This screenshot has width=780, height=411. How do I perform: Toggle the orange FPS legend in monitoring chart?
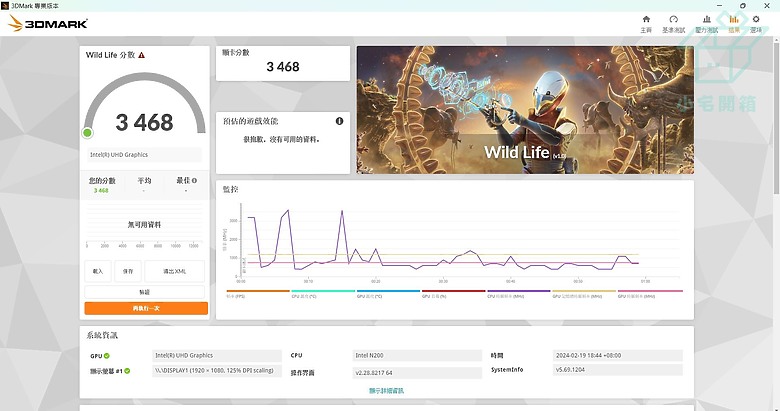tap(258, 294)
